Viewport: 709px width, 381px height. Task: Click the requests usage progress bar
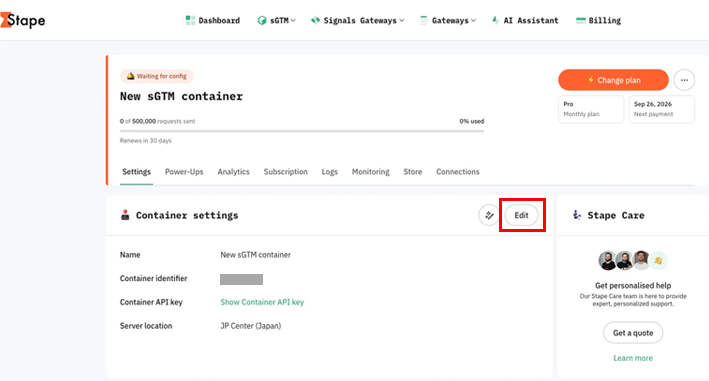click(x=302, y=131)
